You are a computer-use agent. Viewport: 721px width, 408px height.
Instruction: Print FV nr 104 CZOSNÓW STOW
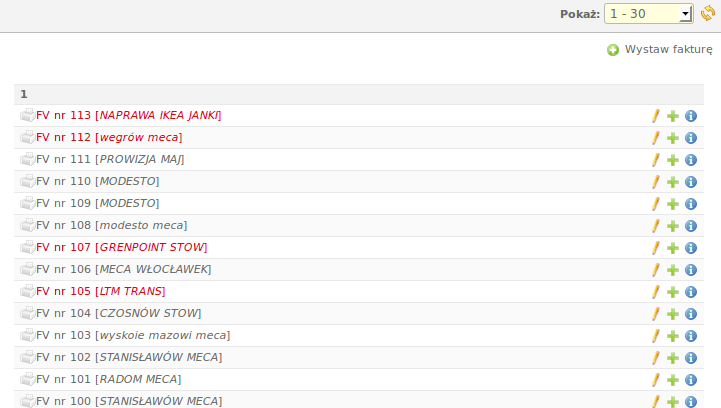pos(28,313)
